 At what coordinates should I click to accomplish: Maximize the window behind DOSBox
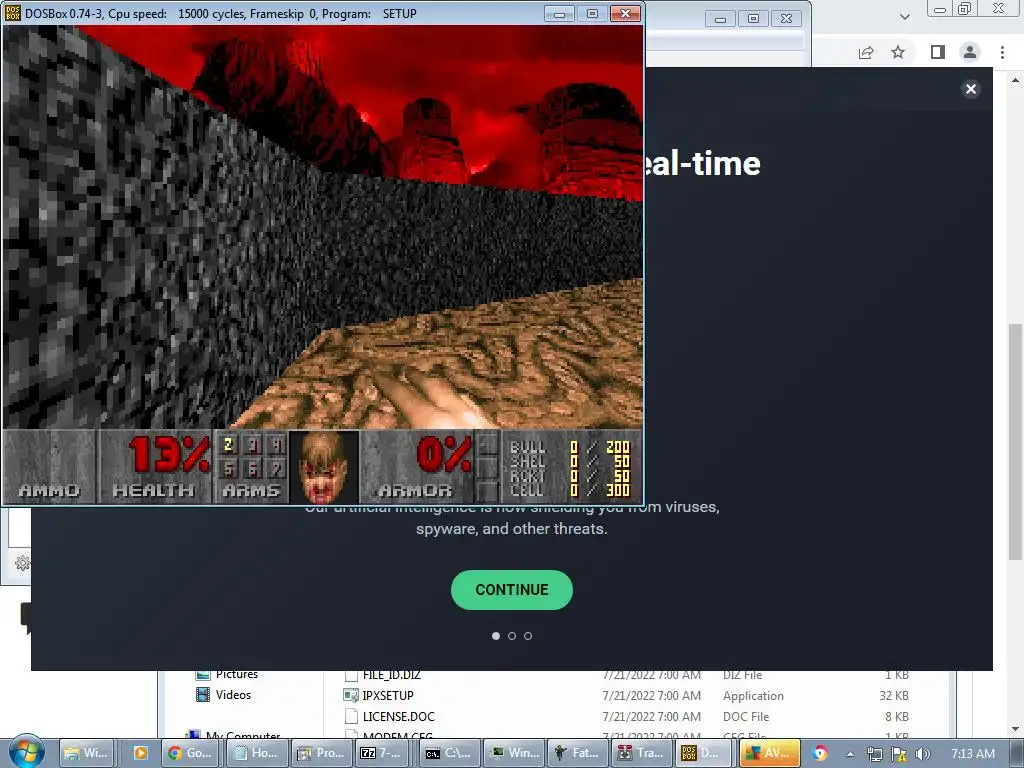click(753, 19)
